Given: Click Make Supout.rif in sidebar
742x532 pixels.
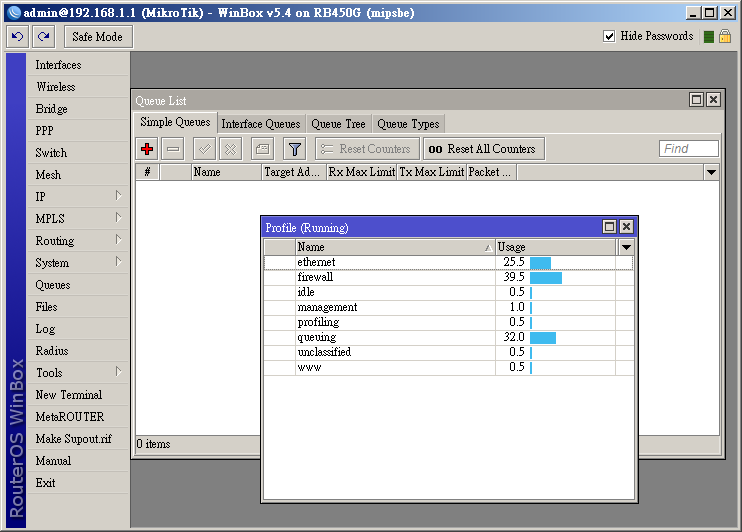Looking at the screenshot, I should [78, 439].
